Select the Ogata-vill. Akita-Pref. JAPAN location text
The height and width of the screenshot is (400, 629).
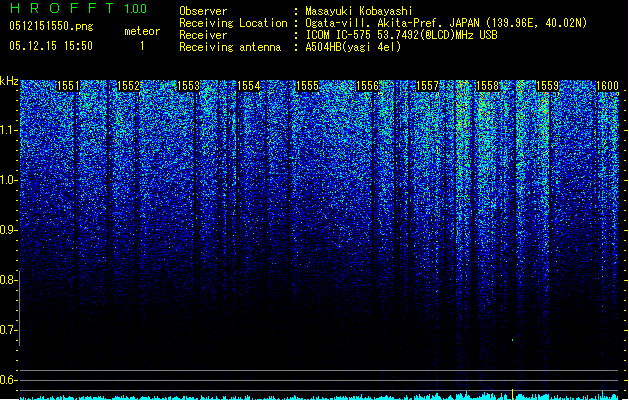(x=446, y=23)
